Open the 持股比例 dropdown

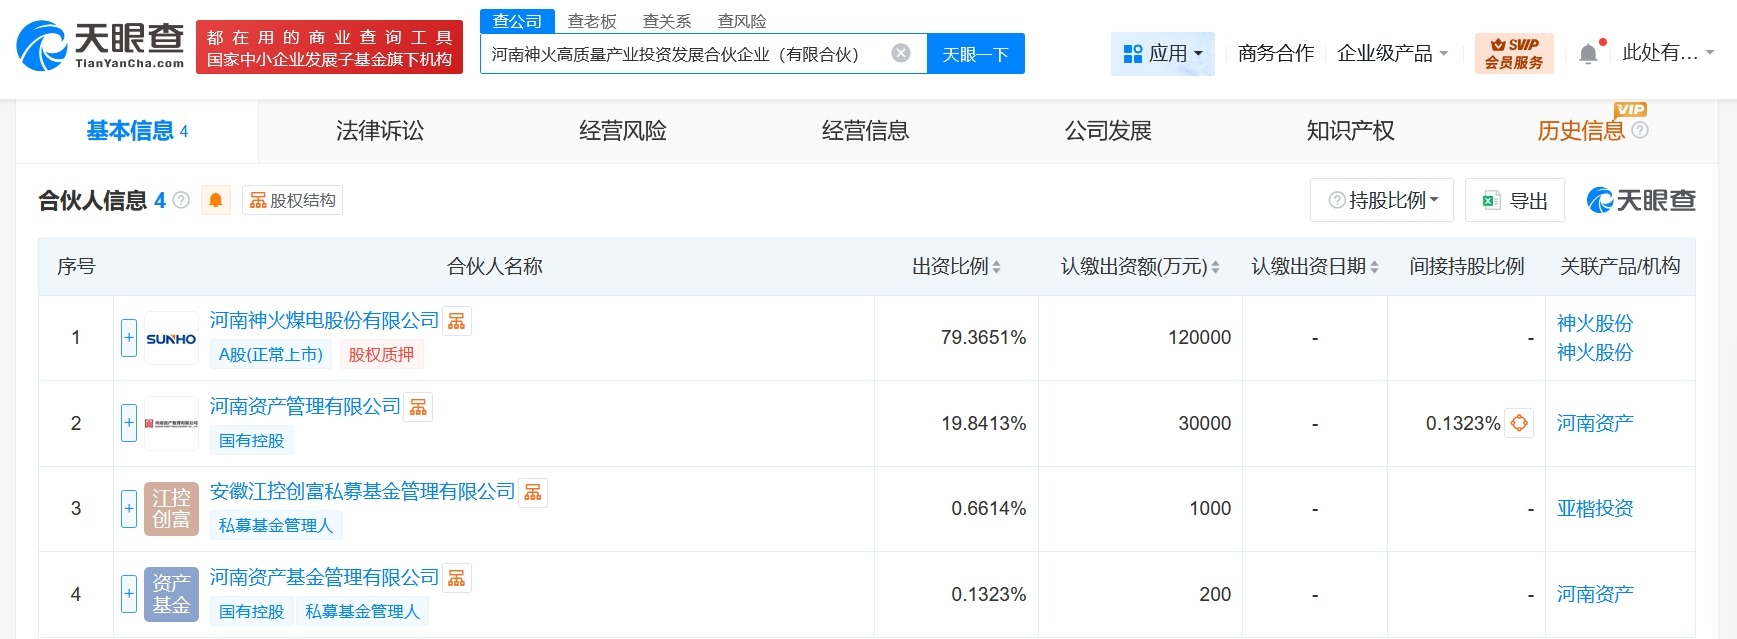point(1383,200)
